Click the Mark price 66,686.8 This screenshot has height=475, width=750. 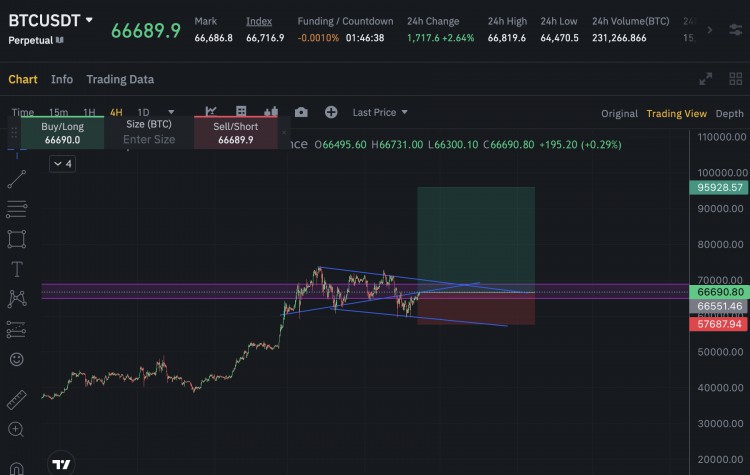point(213,38)
